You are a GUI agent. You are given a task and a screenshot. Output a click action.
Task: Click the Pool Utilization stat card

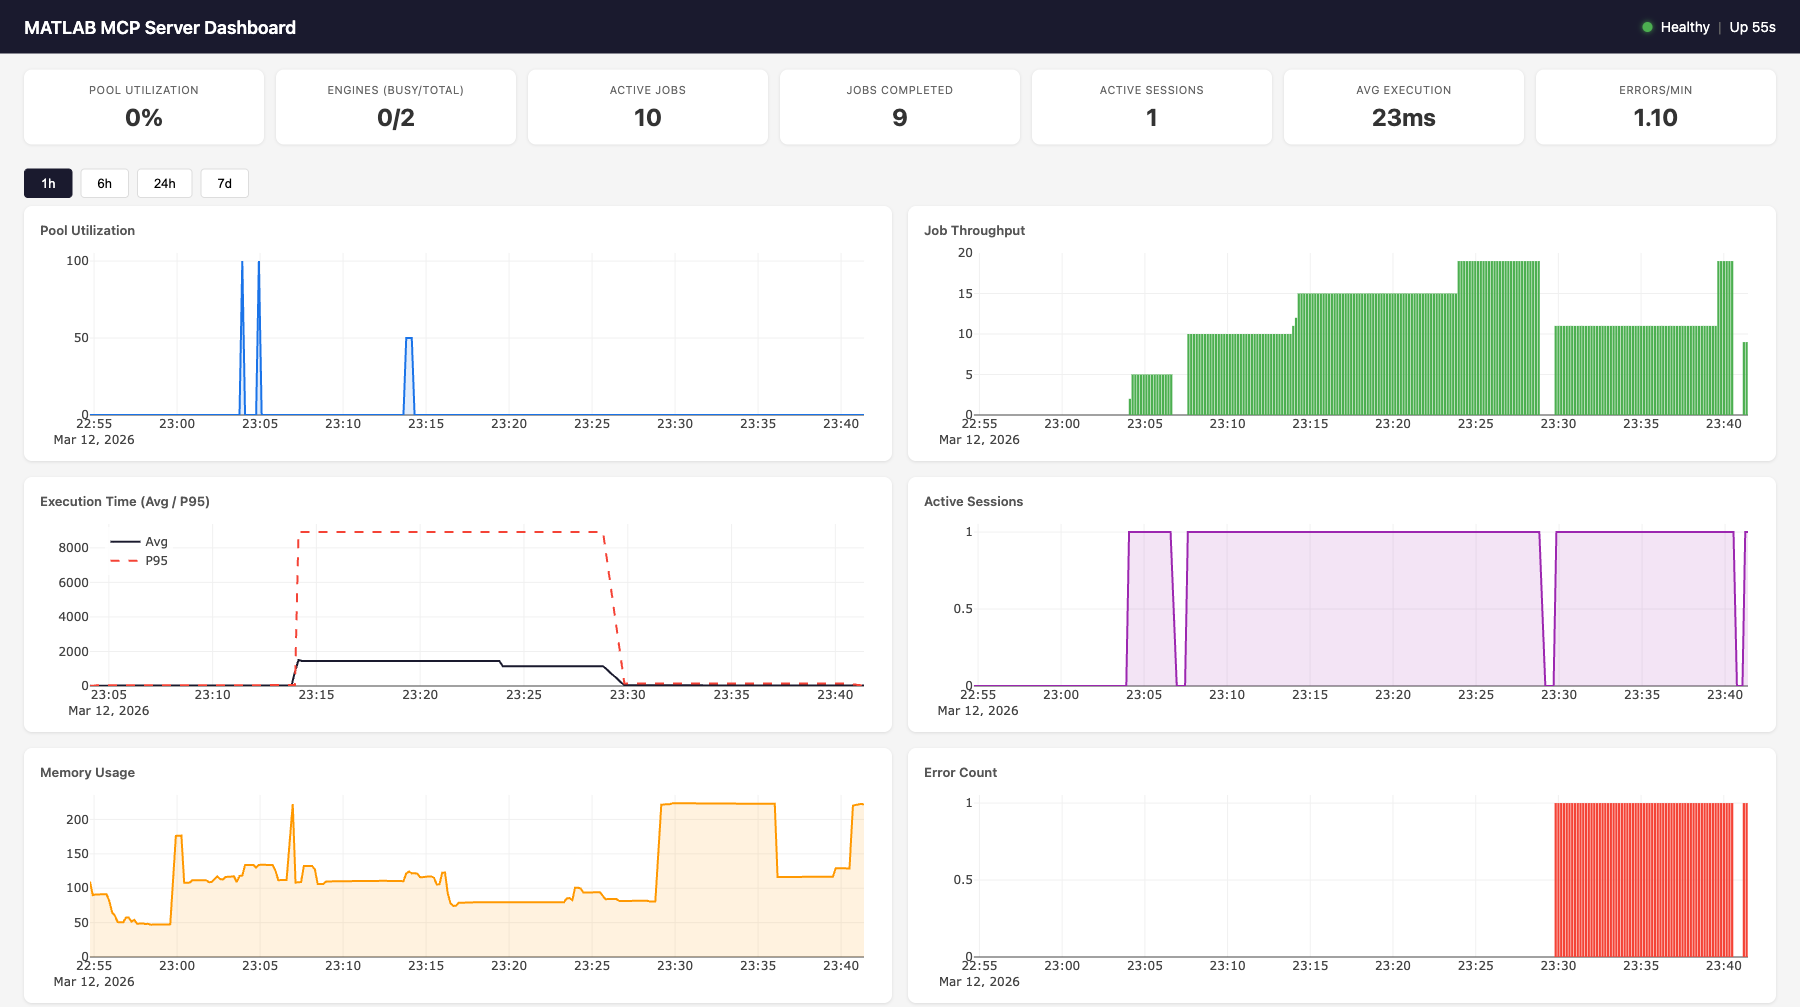[143, 106]
